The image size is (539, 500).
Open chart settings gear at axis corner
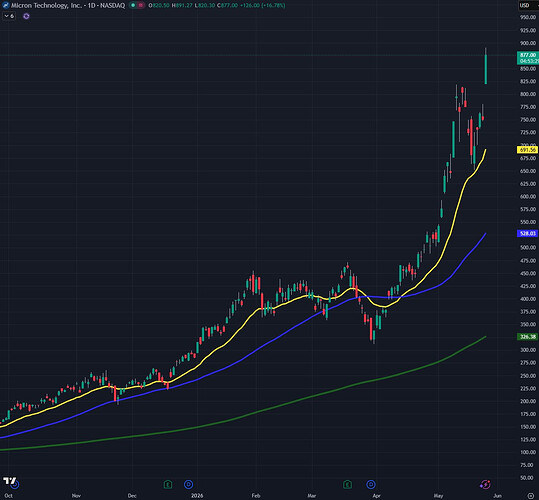coord(530,496)
